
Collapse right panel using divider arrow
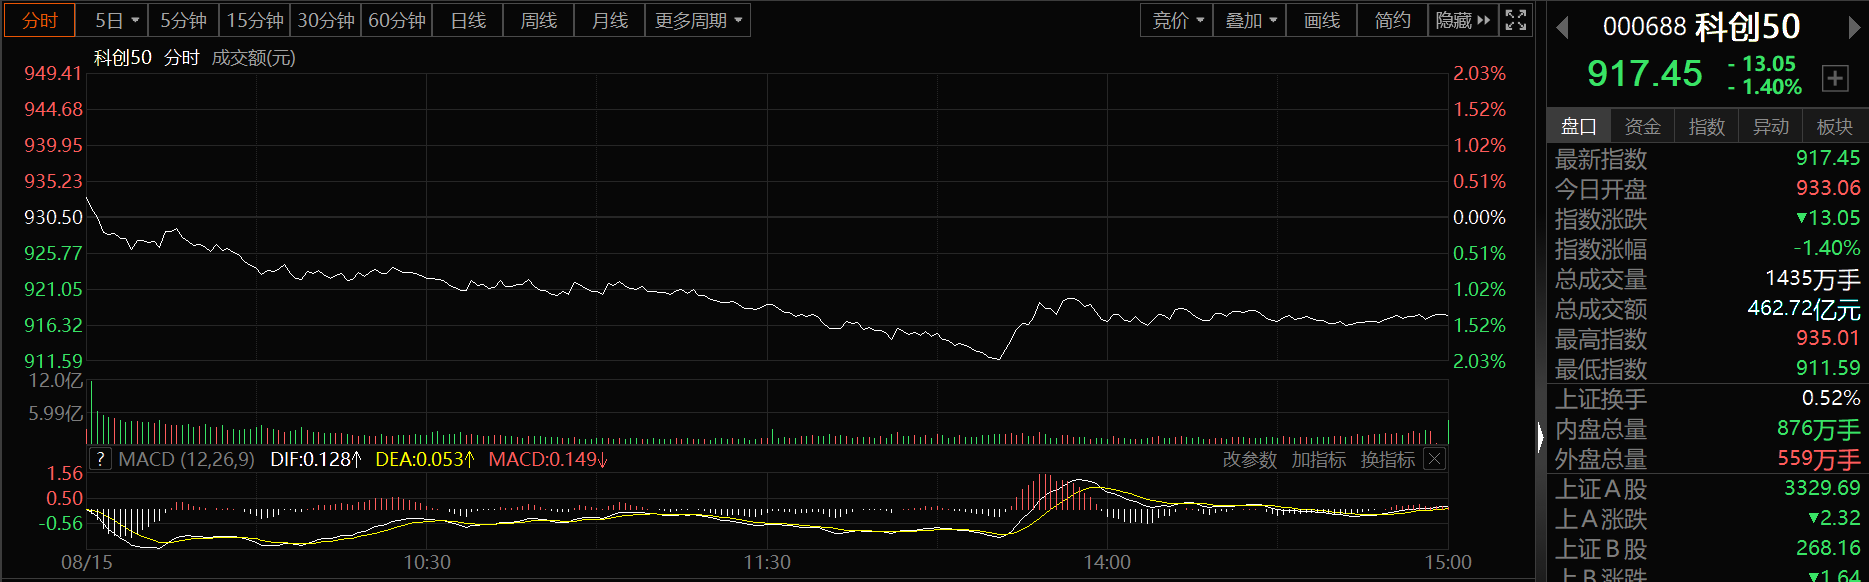1540,436
